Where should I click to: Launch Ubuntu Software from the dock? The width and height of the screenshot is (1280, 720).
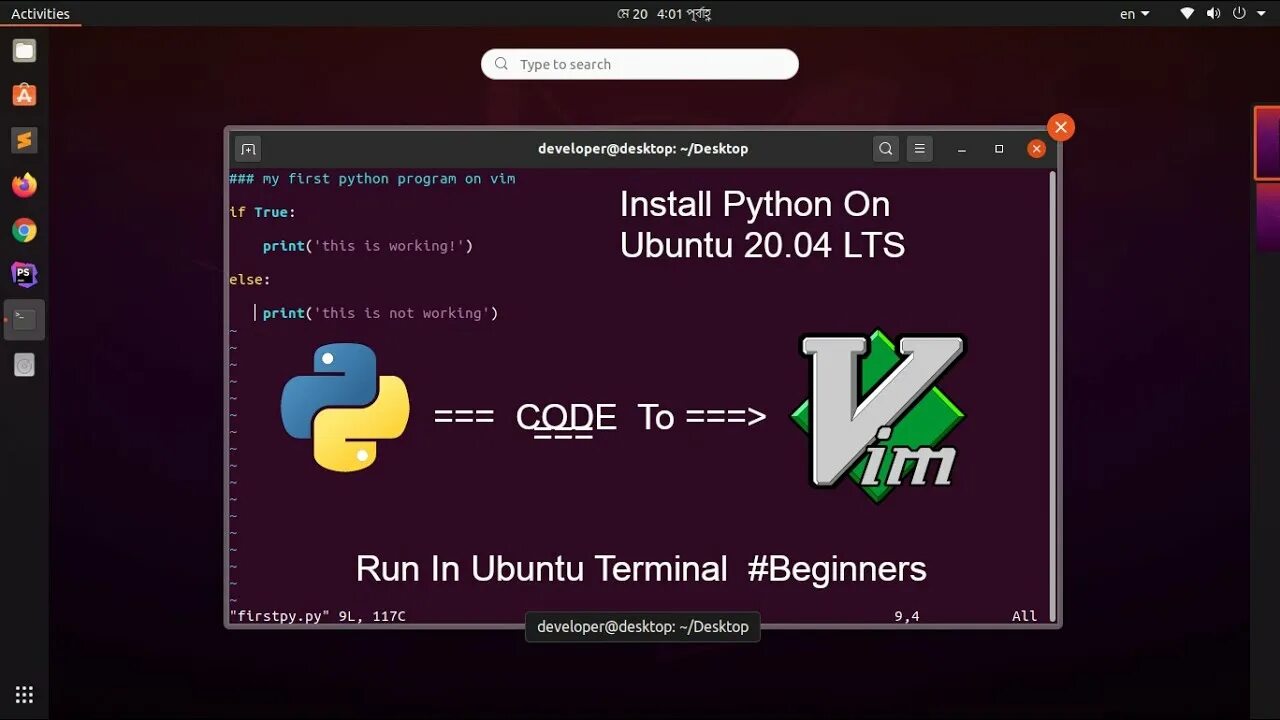(x=25, y=95)
